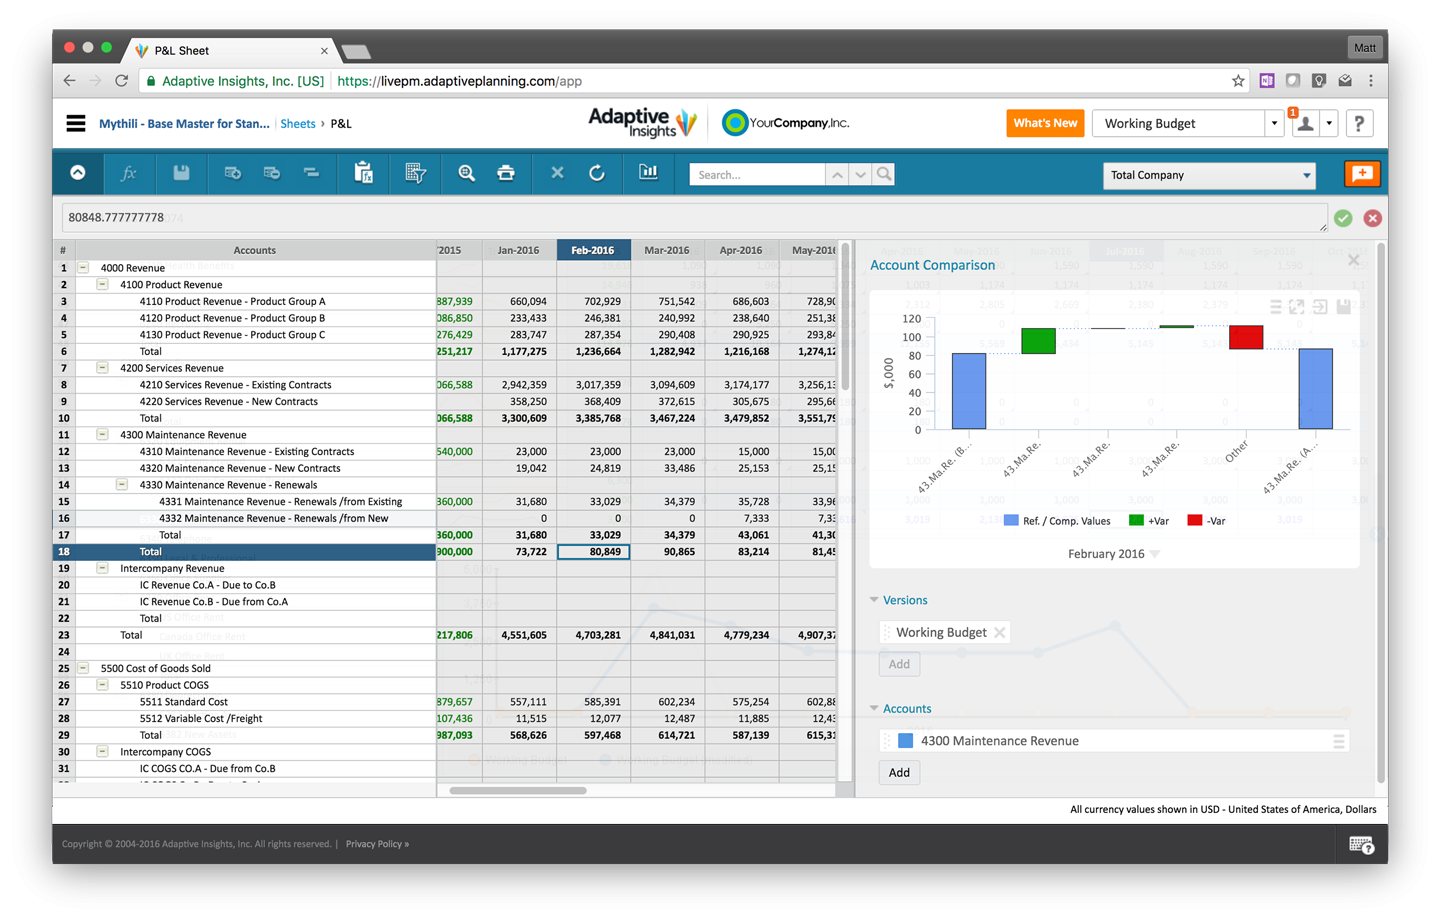Screen dimensions: 1440x920
Task: Collapse the Versions section in comparison panel
Action: pyautogui.click(x=875, y=600)
